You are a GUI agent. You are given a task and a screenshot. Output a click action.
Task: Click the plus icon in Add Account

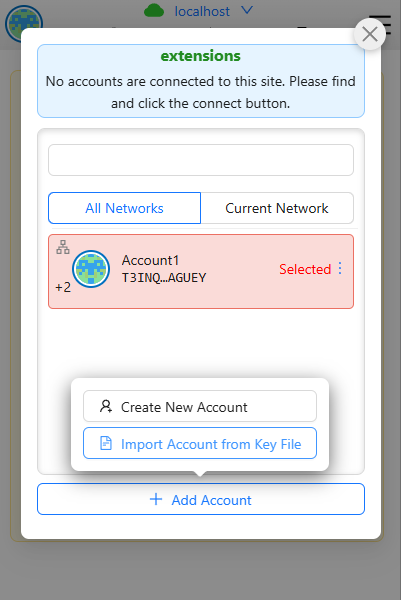pyautogui.click(x=156, y=499)
